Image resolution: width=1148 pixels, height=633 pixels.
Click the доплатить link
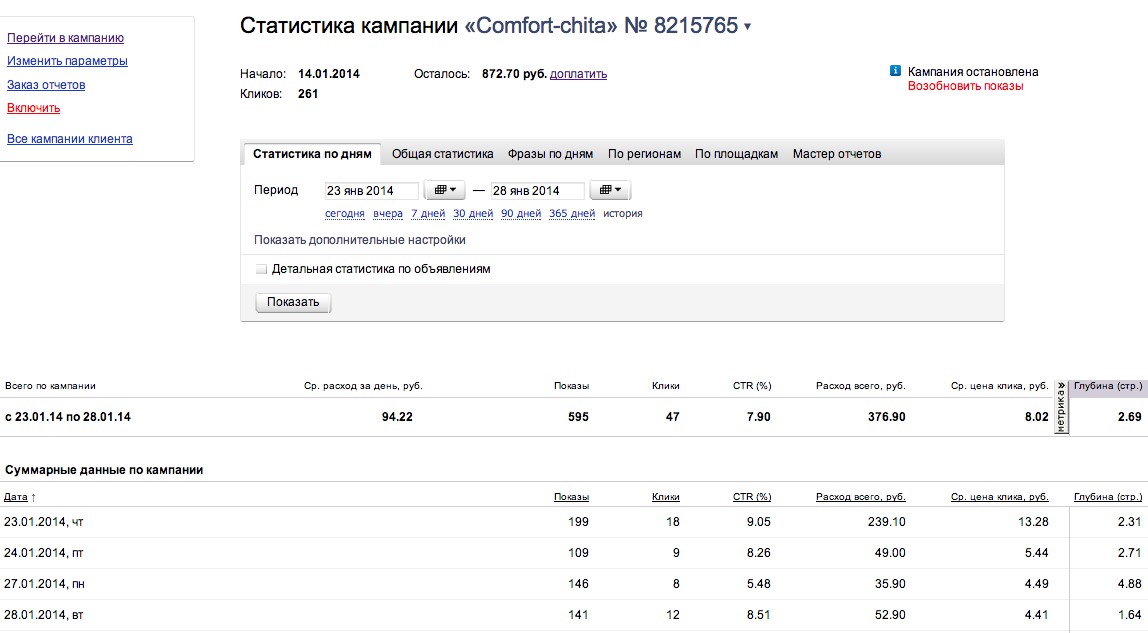tap(578, 74)
